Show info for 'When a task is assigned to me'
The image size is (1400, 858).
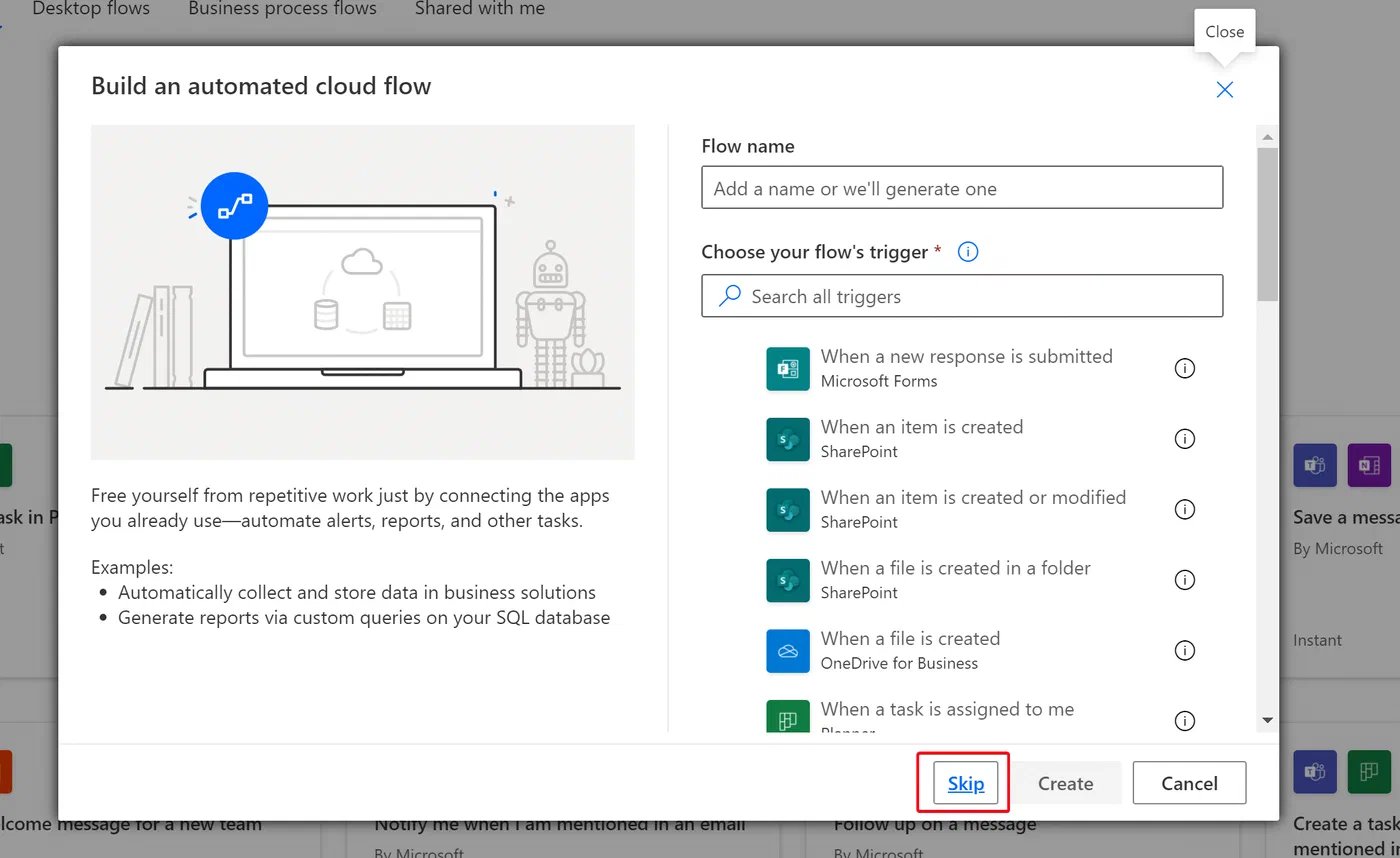click(1185, 721)
